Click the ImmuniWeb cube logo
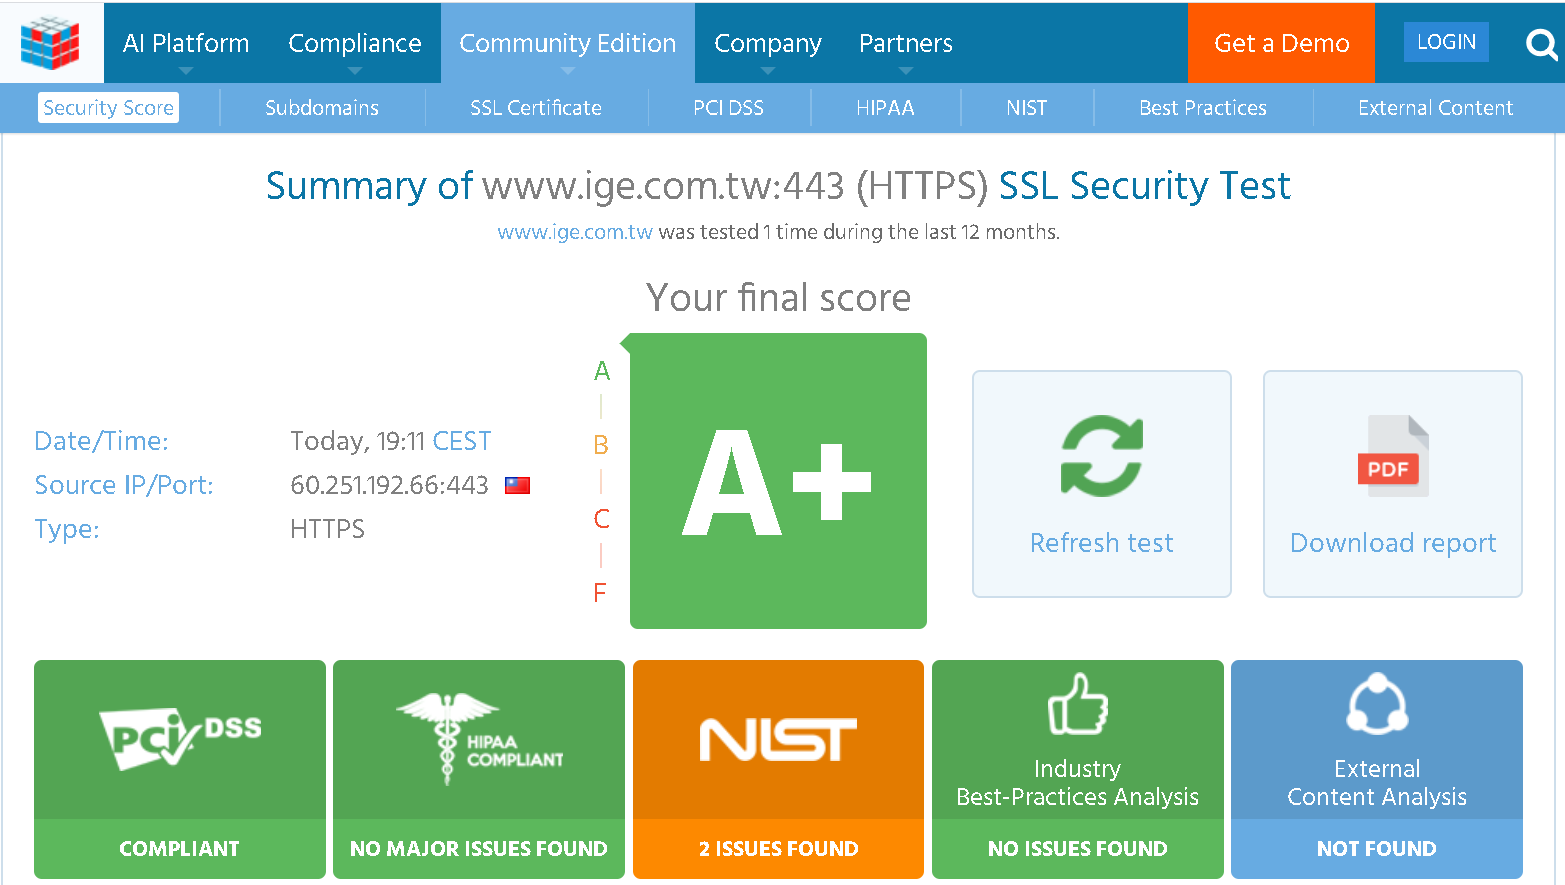 coord(50,43)
